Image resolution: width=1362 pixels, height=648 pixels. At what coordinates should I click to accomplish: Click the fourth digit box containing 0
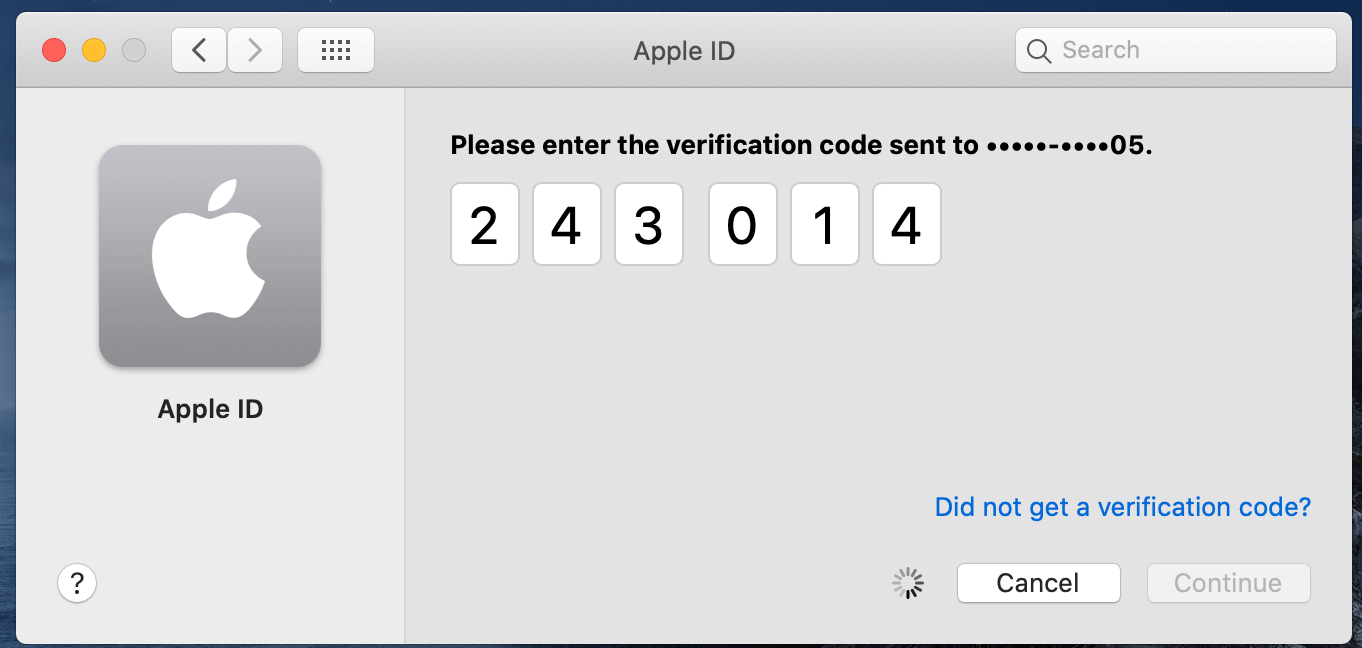click(743, 224)
